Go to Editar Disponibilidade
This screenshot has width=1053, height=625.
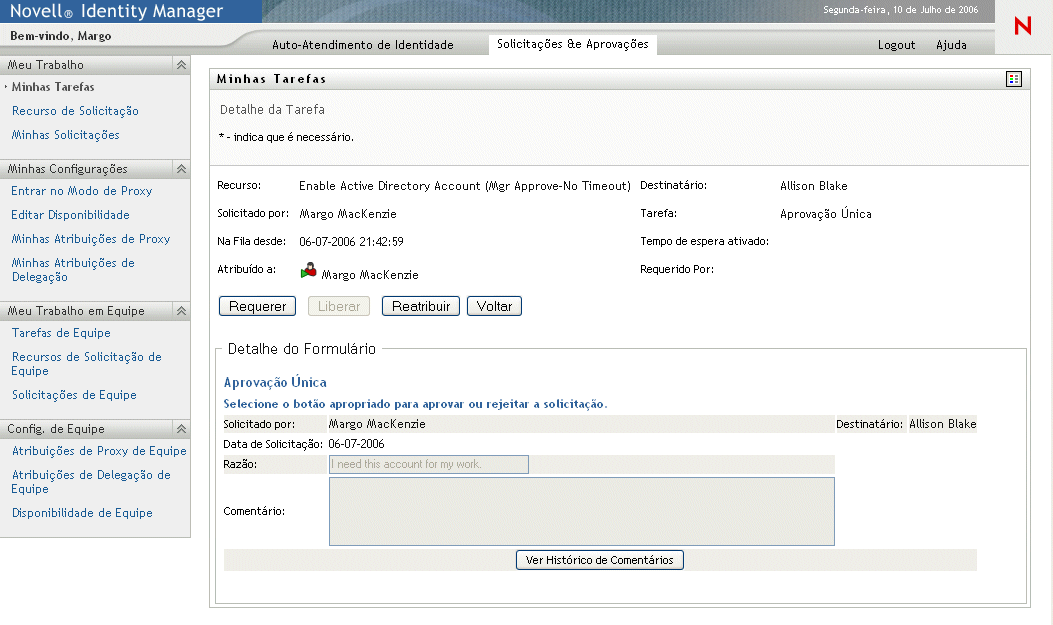[70, 215]
